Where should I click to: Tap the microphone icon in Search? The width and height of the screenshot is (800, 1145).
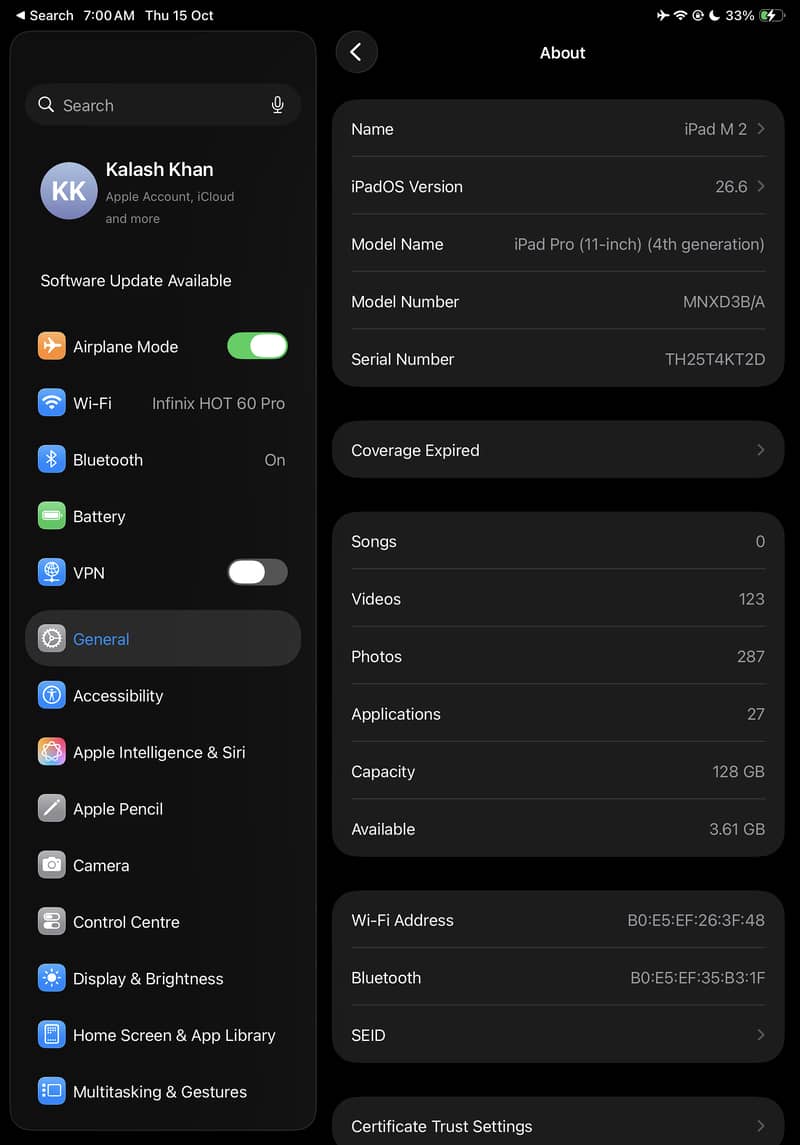tap(277, 105)
